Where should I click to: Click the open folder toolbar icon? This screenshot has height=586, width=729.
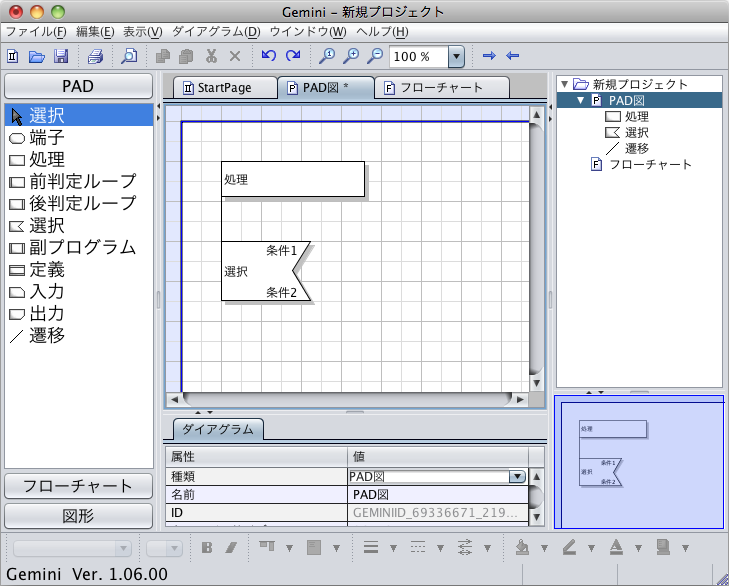37,56
